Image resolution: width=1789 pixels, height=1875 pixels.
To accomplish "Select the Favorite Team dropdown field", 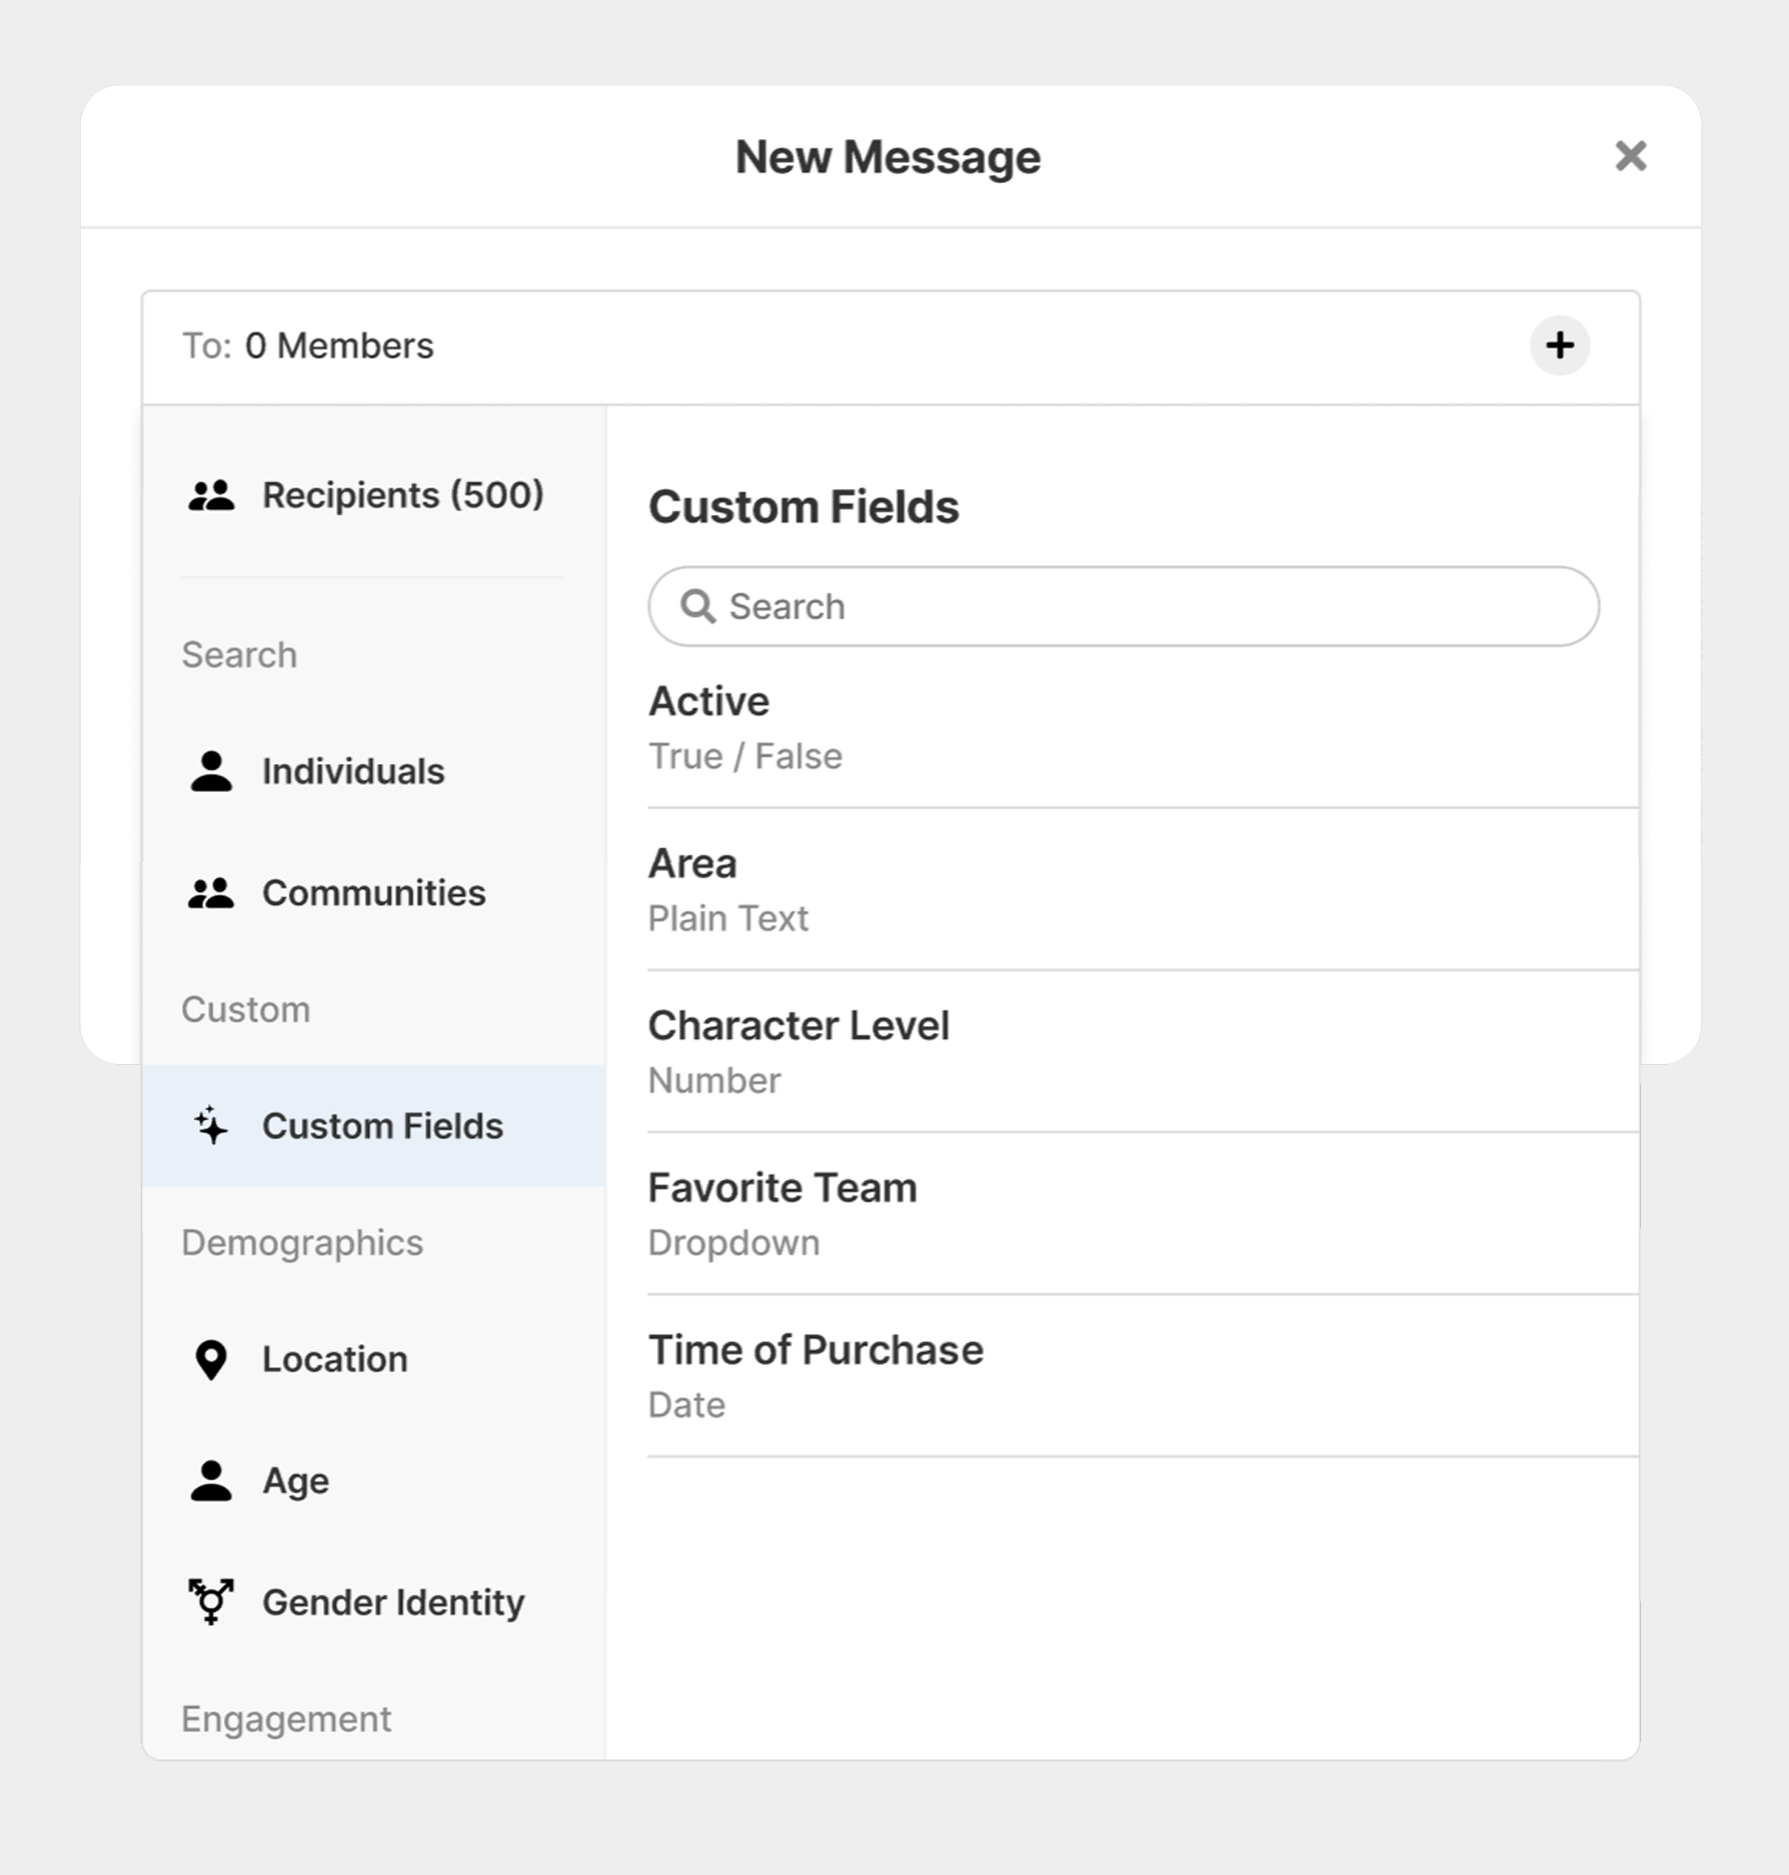I will 1140,1214.
